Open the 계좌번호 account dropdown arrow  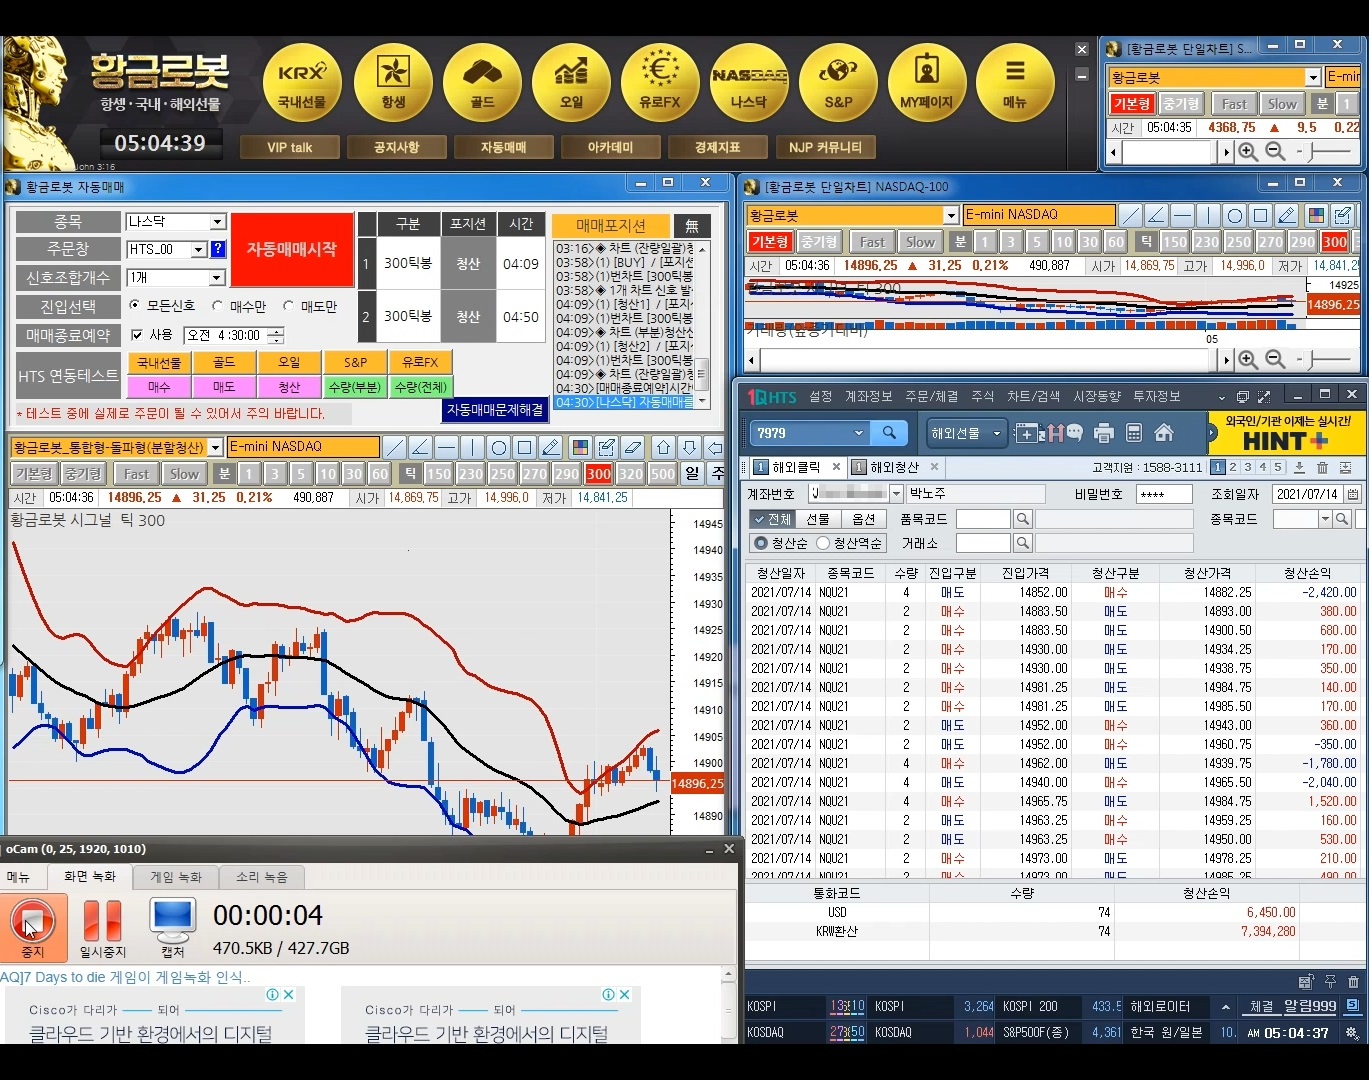pos(896,493)
